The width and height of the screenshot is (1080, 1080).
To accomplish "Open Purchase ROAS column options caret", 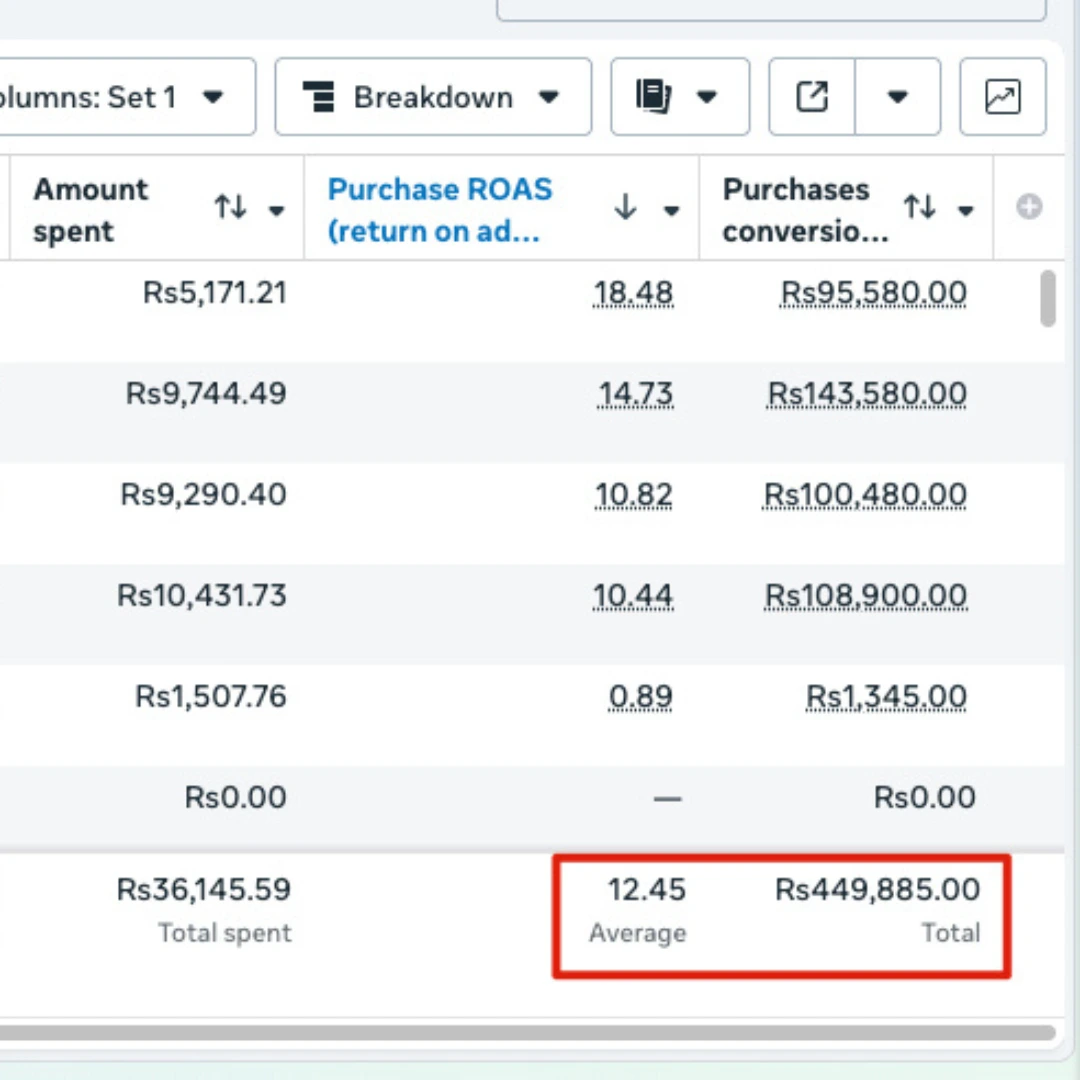I will (x=672, y=210).
